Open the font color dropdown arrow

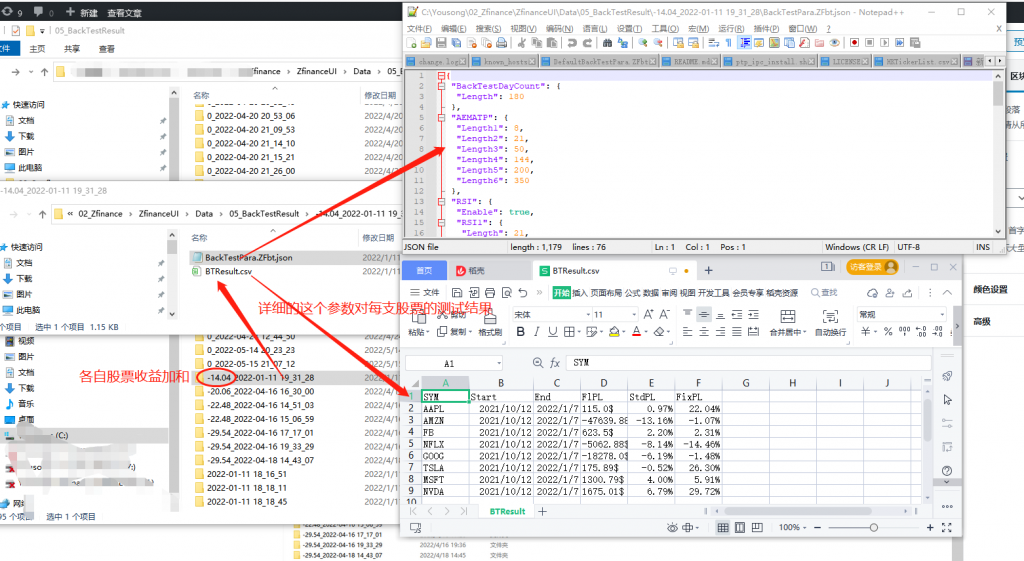coord(646,332)
